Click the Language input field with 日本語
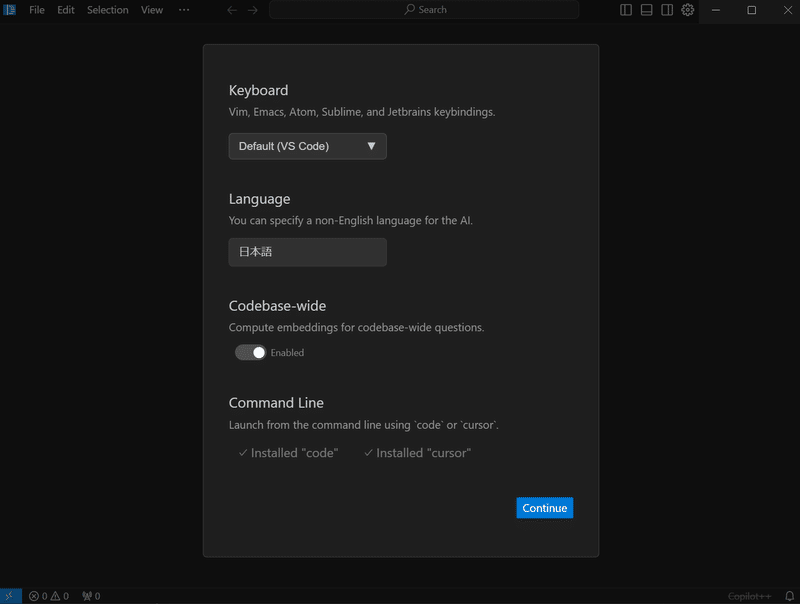Image resolution: width=800 pixels, height=604 pixels. click(308, 252)
